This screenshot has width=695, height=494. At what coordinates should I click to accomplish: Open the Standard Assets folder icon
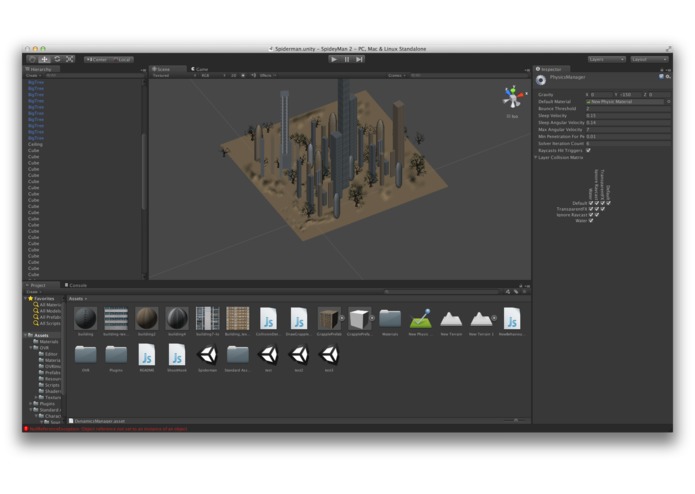click(238, 354)
